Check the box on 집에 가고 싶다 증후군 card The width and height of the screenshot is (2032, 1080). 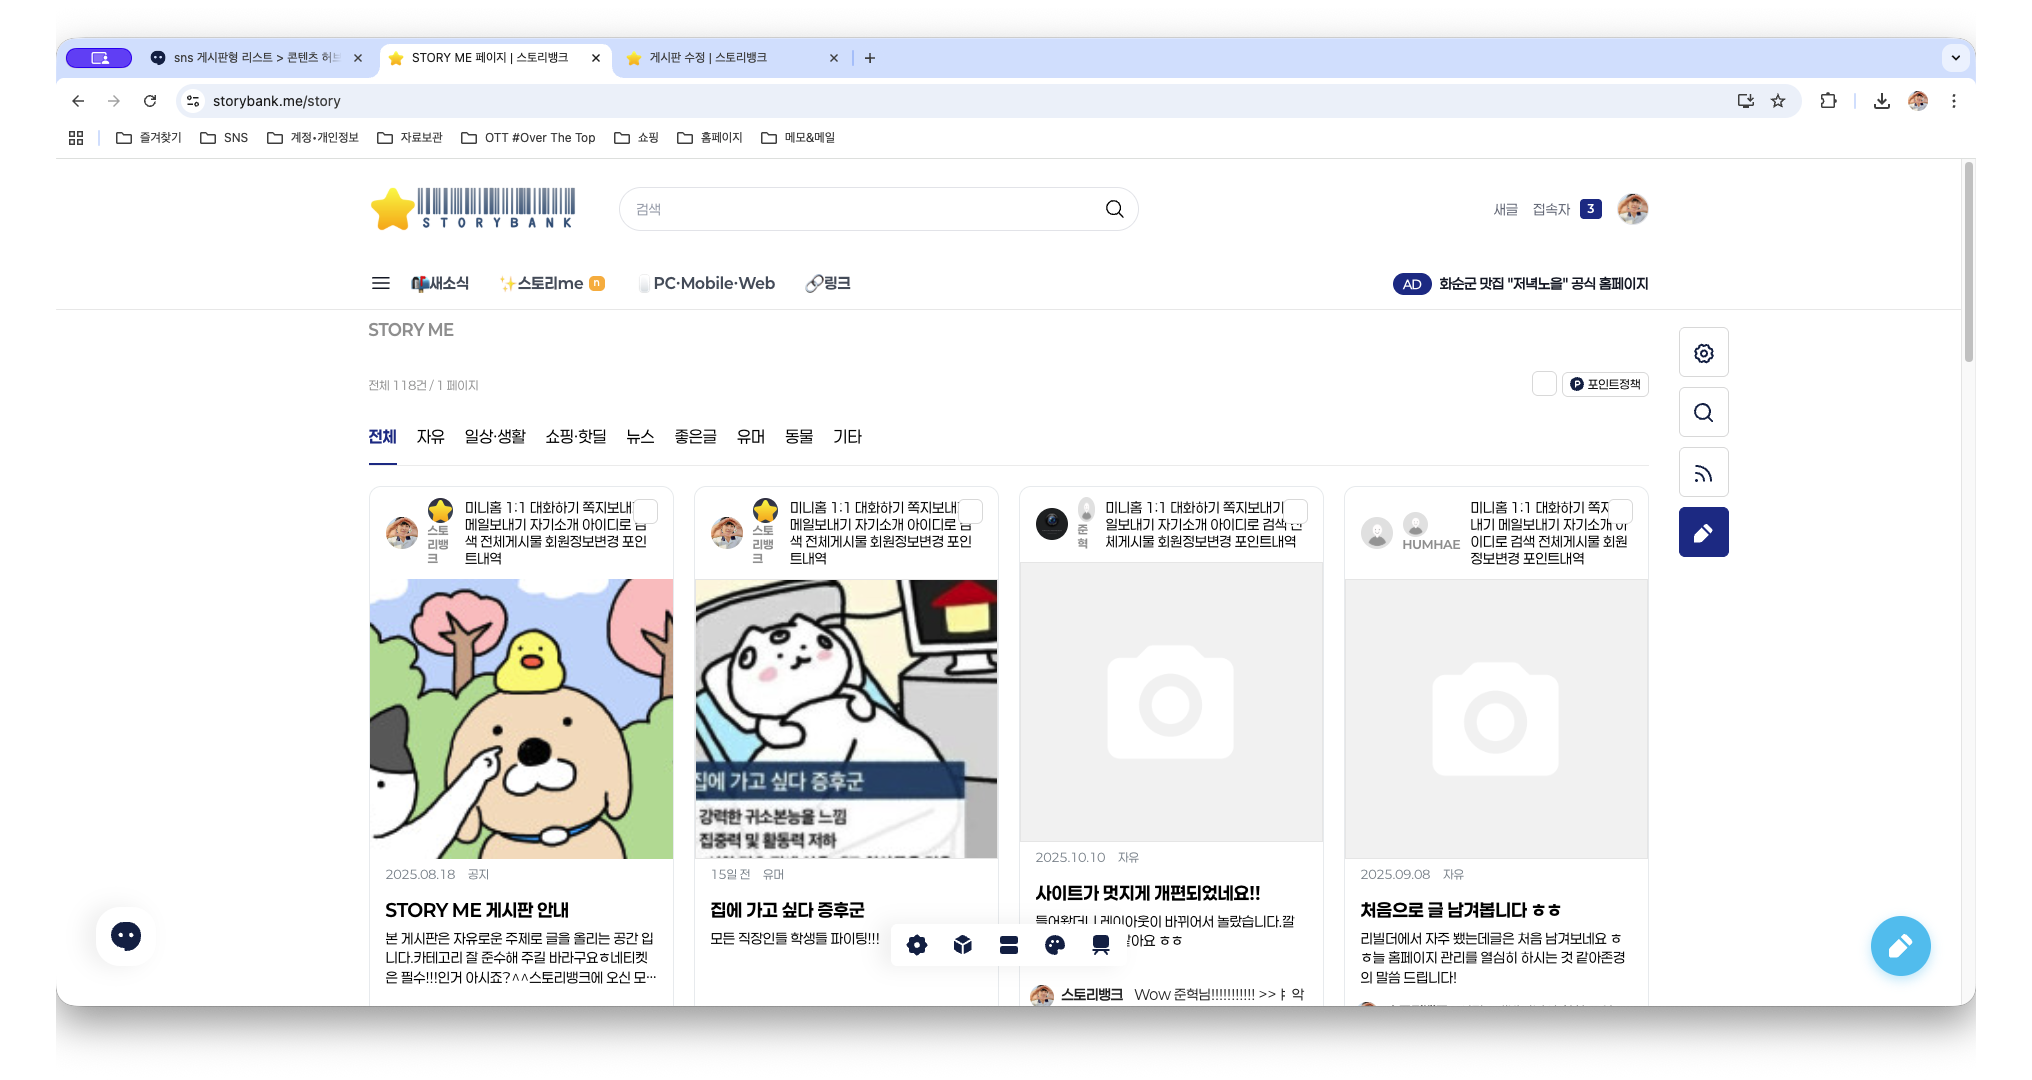971,511
